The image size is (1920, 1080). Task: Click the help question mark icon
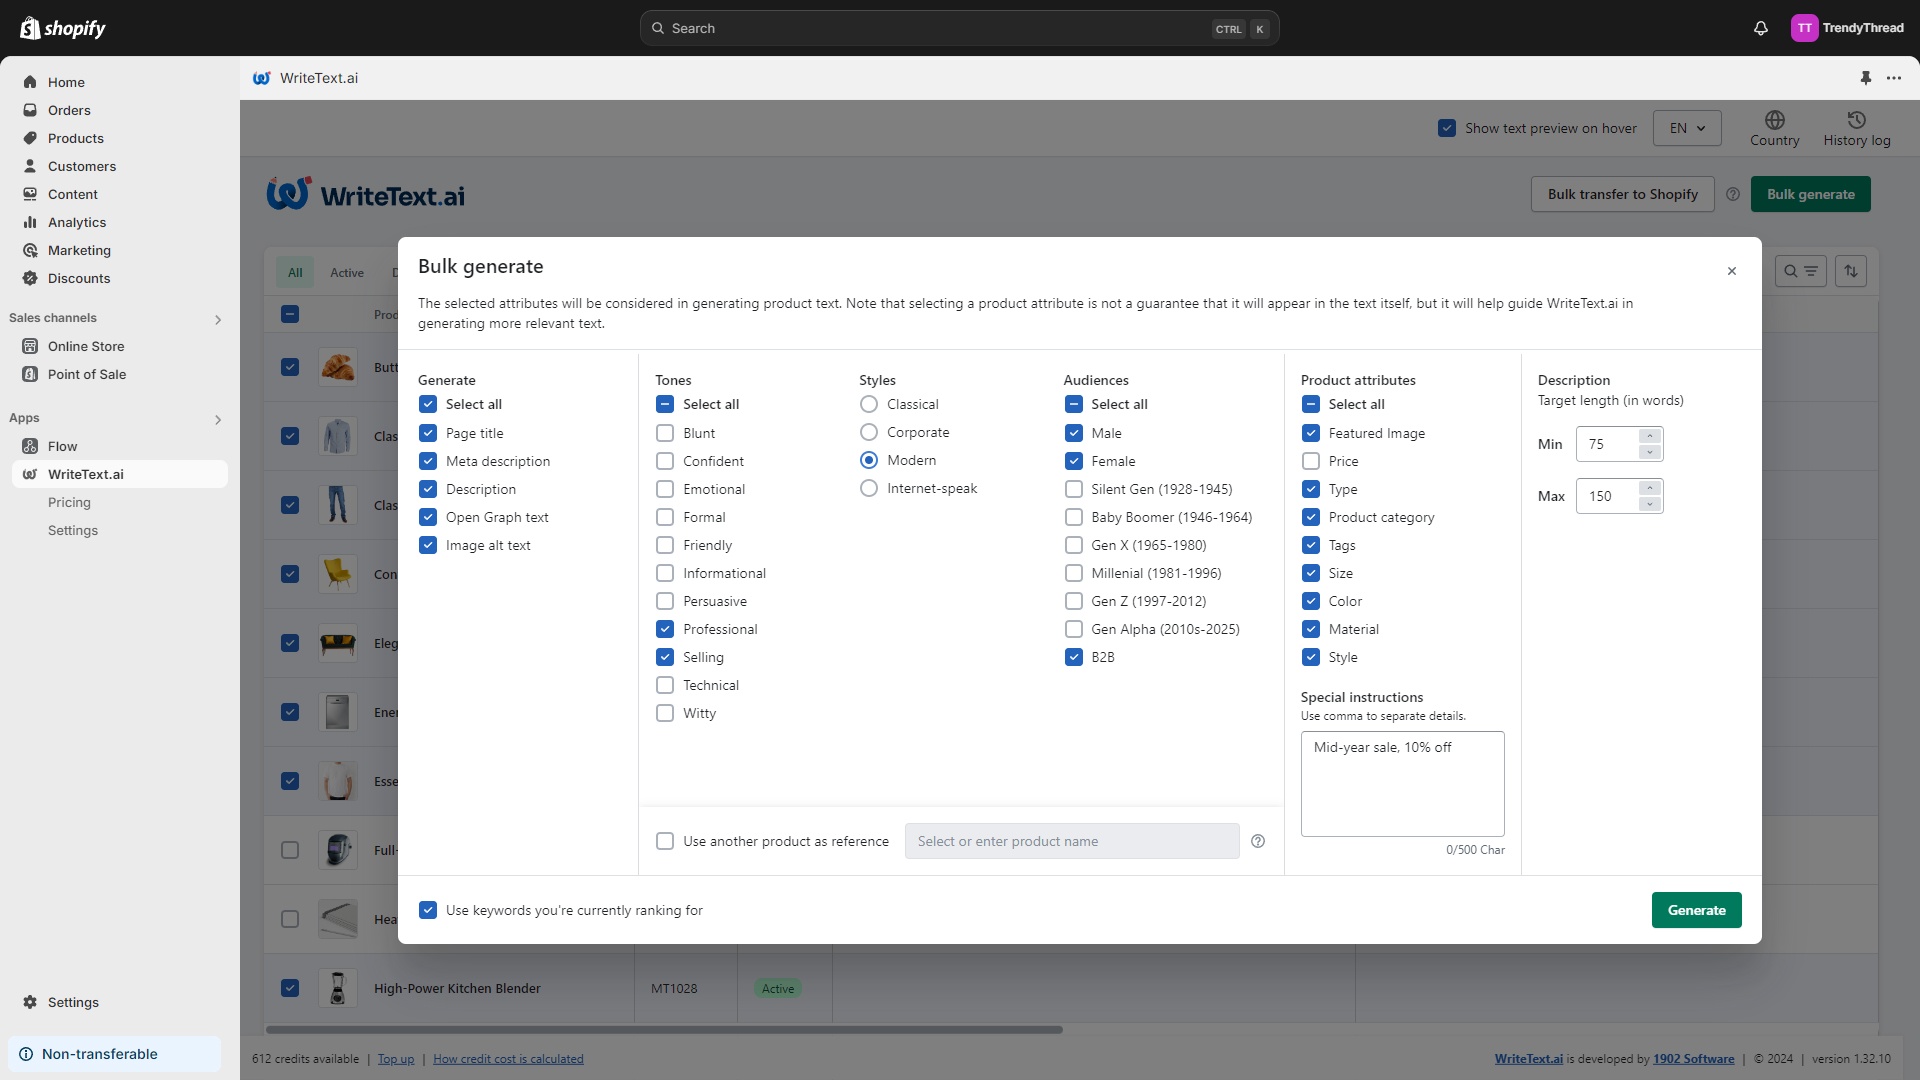click(1258, 841)
